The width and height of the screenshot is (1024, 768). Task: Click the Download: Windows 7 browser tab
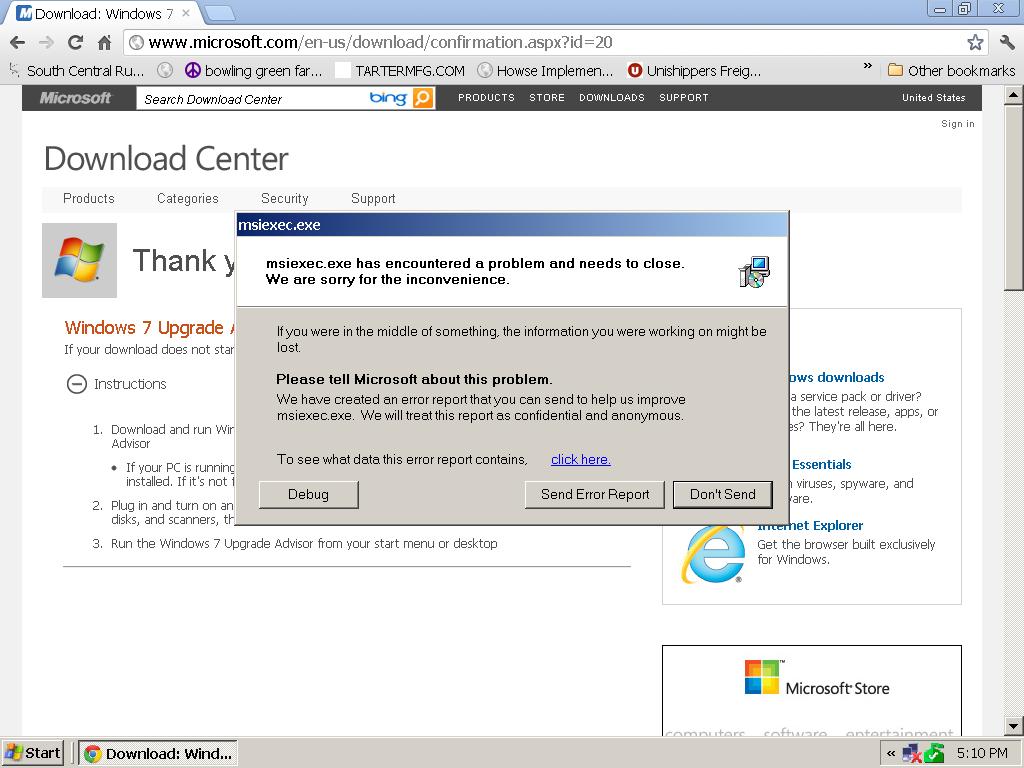point(104,13)
